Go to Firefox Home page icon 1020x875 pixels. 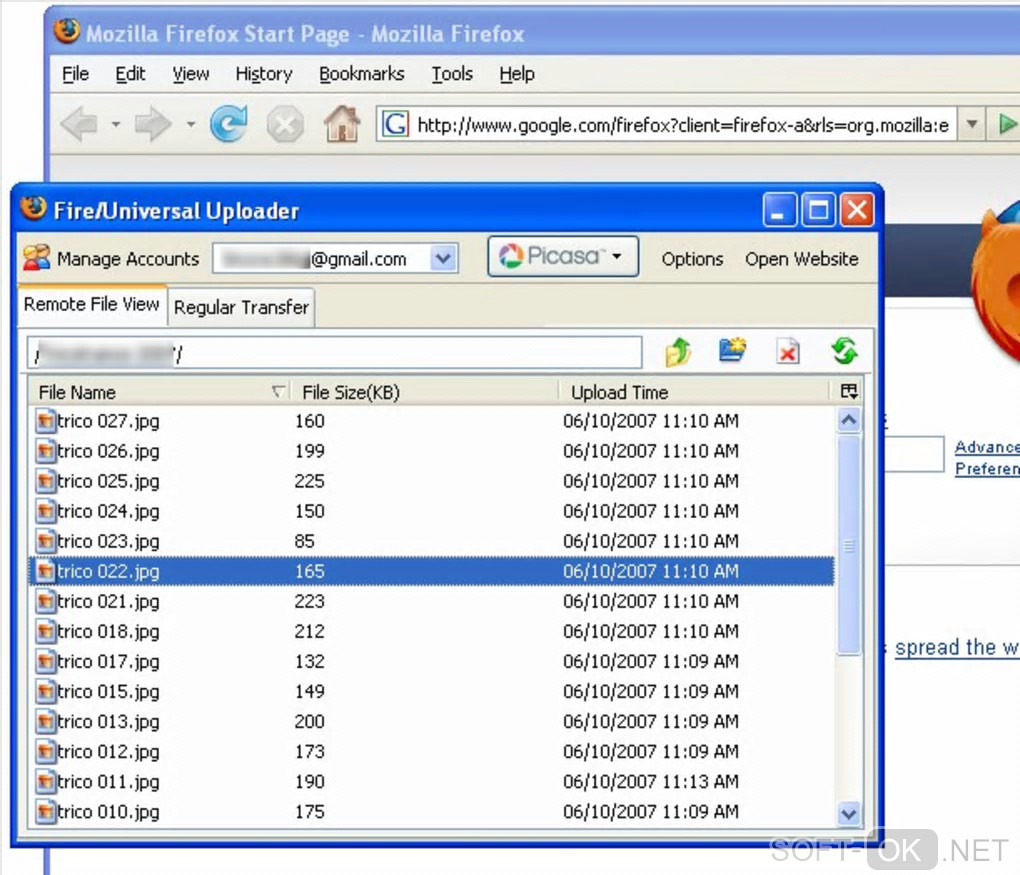[342, 123]
